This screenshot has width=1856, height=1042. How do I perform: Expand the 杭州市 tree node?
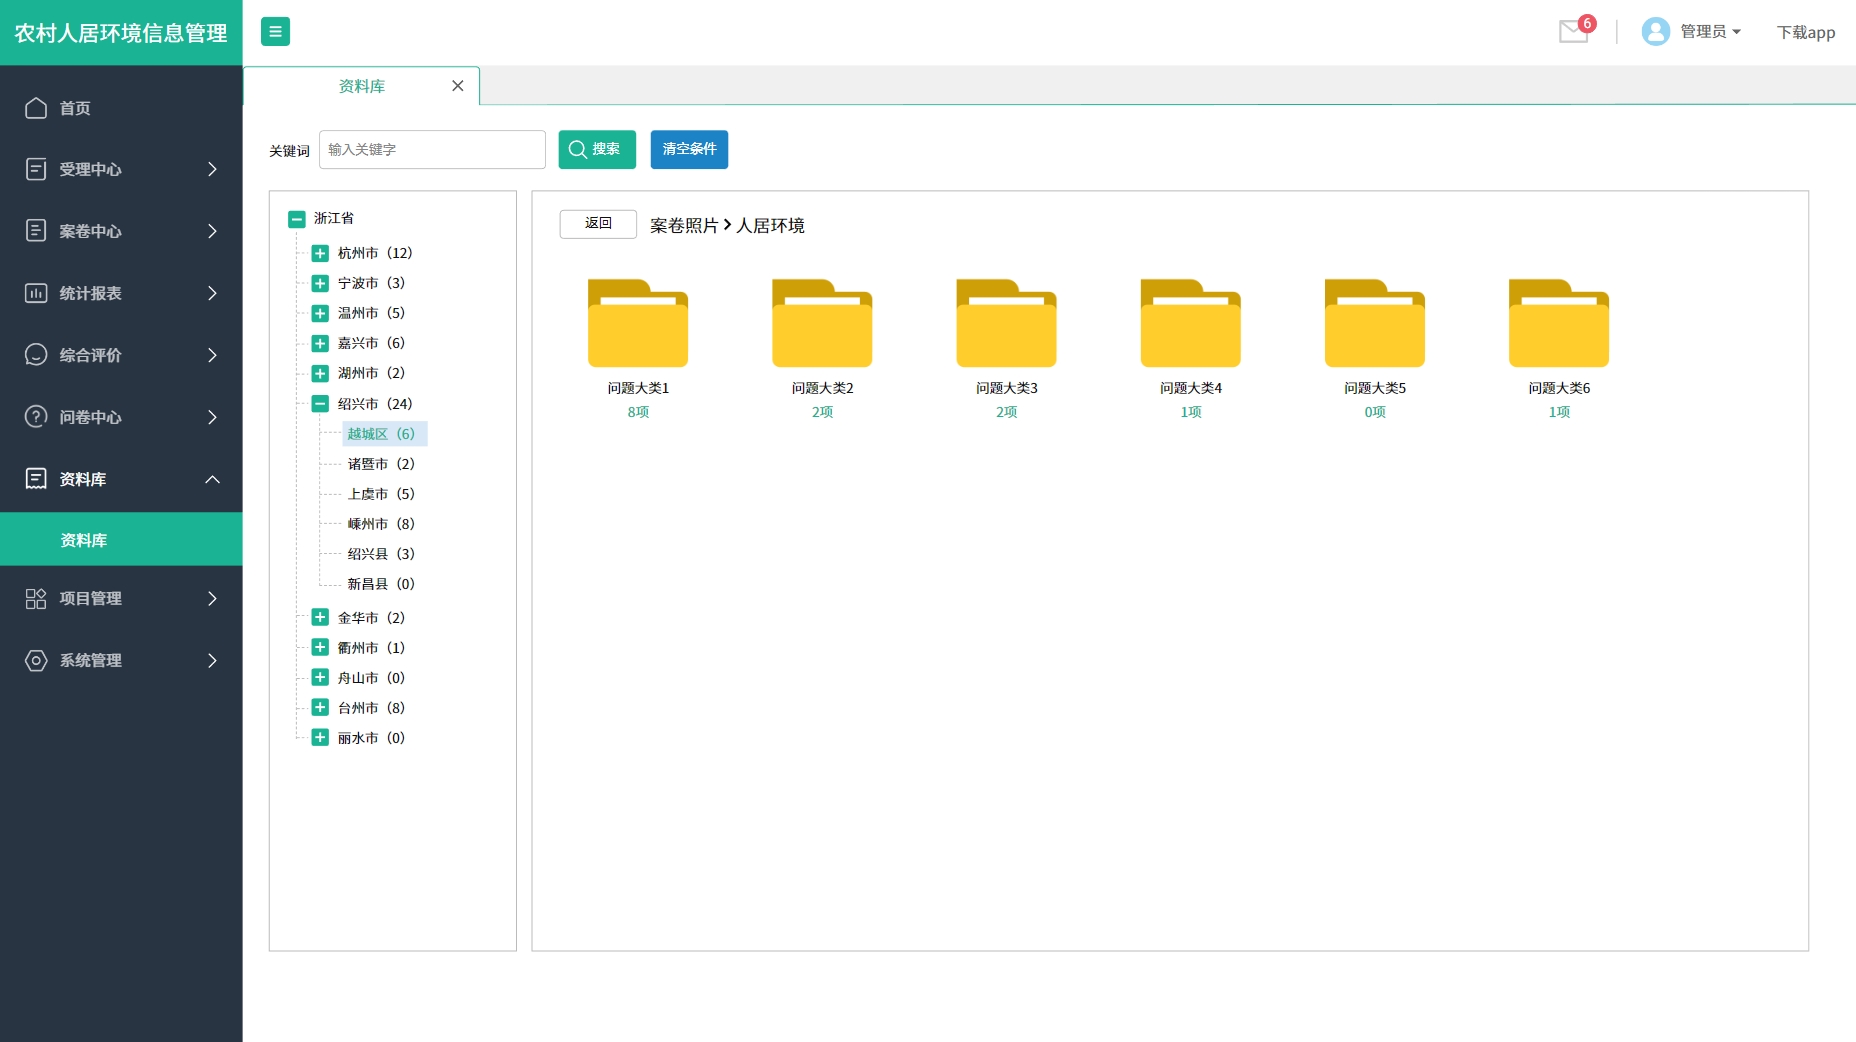coord(320,253)
